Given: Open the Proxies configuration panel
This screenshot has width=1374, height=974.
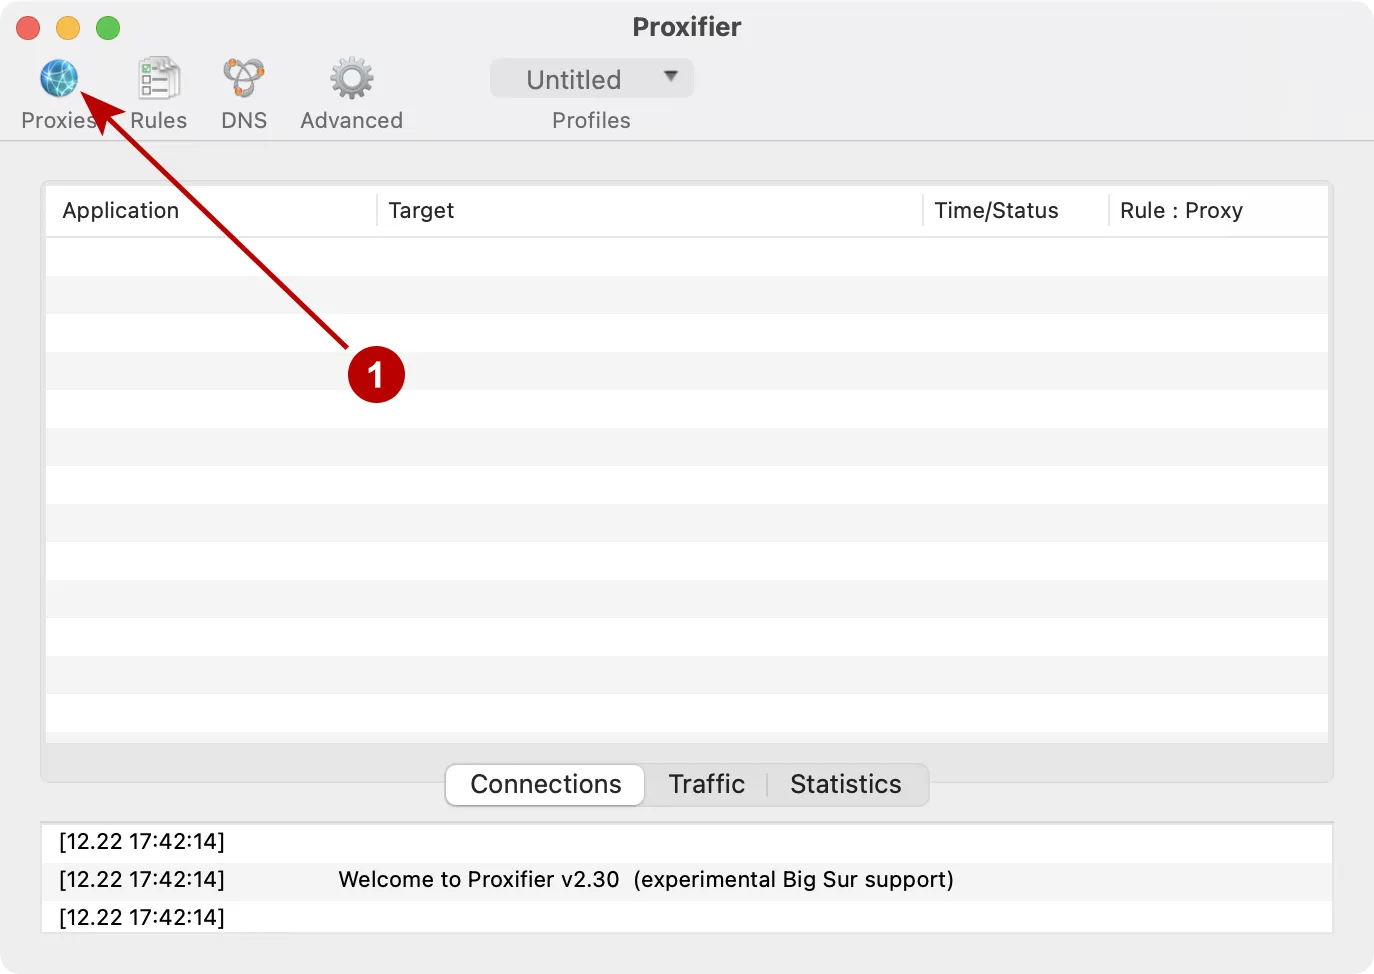Looking at the screenshot, I should [58, 92].
